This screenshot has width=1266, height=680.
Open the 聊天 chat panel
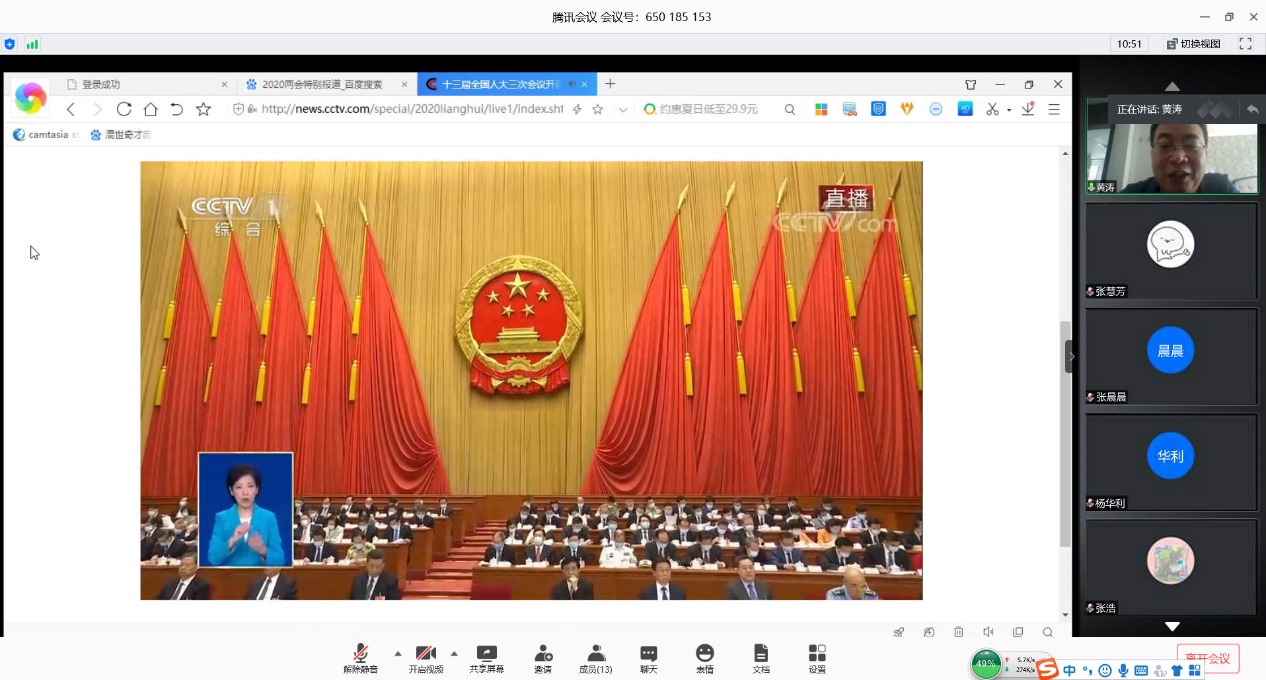pyautogui.click(x=649, y=658)
